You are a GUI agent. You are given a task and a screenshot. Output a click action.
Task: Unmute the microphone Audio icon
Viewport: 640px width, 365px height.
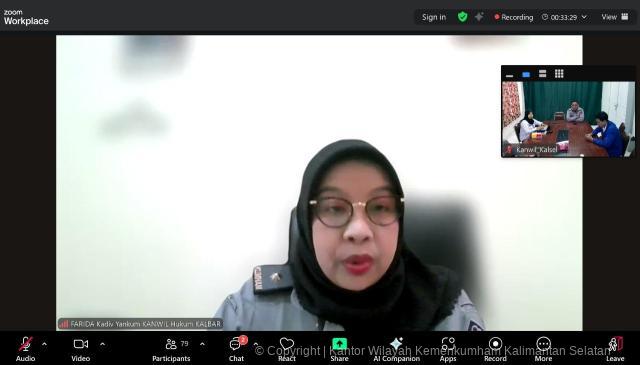pyautogui.click(x=26, y=344)
